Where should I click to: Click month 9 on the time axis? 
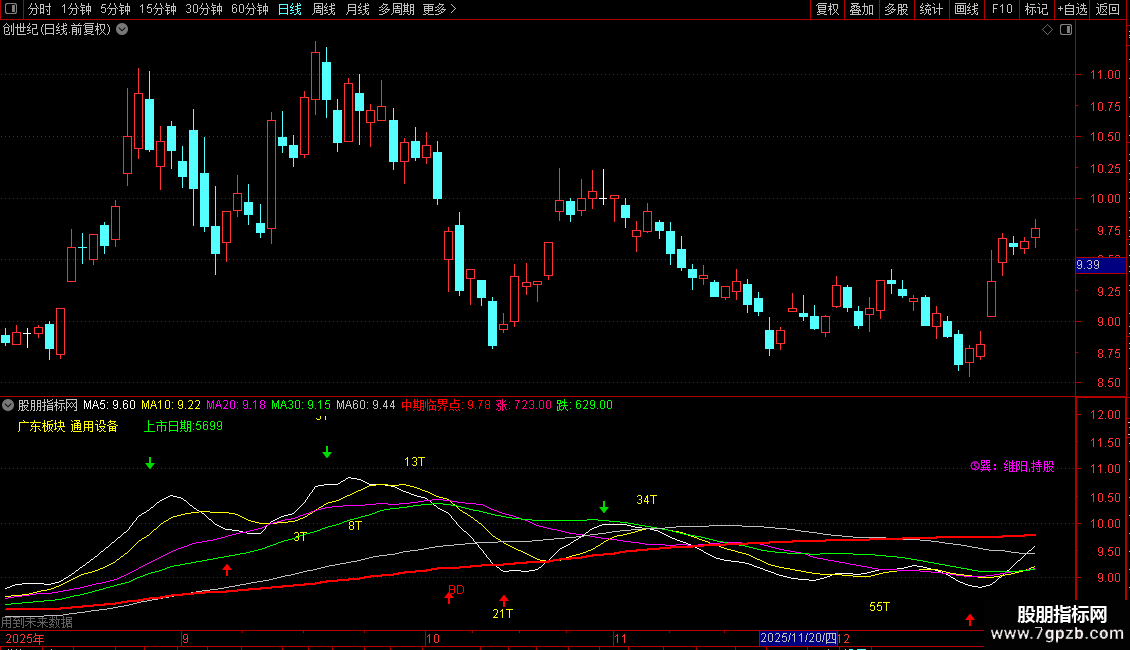pos(186,638)
